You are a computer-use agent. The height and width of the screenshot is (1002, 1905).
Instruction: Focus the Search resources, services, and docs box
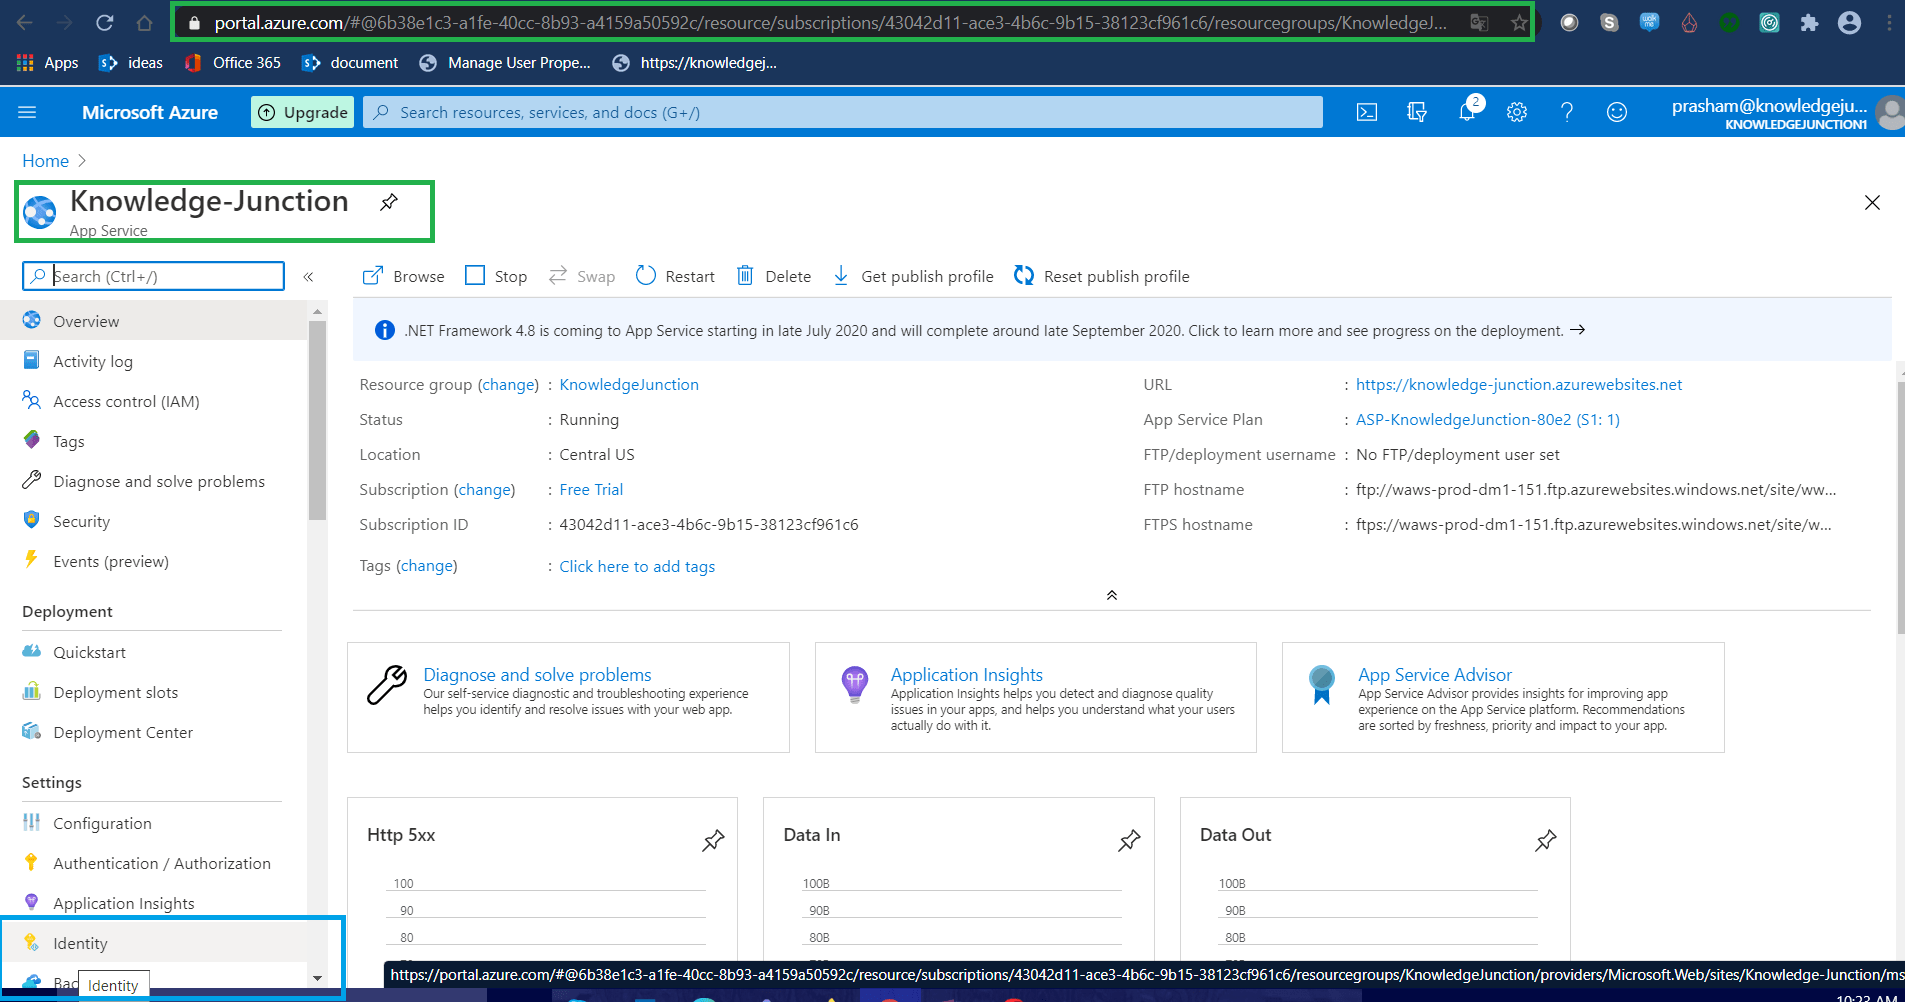point(843,112)
